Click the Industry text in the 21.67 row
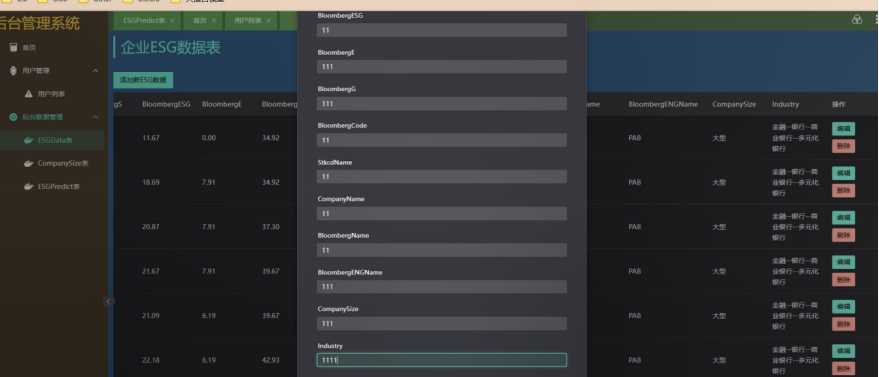The image size is (879, 377). point(795,271)
